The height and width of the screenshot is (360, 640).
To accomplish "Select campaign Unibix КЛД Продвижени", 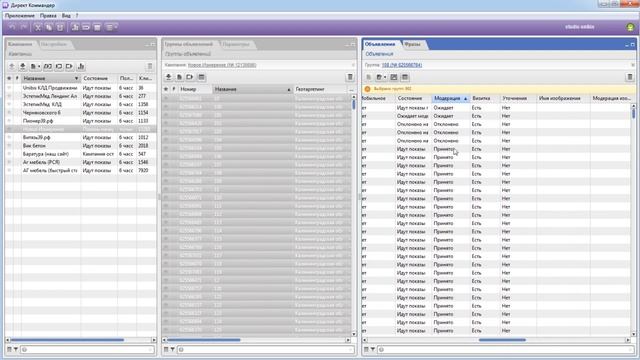I will pyautogui.click(x=80, y=88).
